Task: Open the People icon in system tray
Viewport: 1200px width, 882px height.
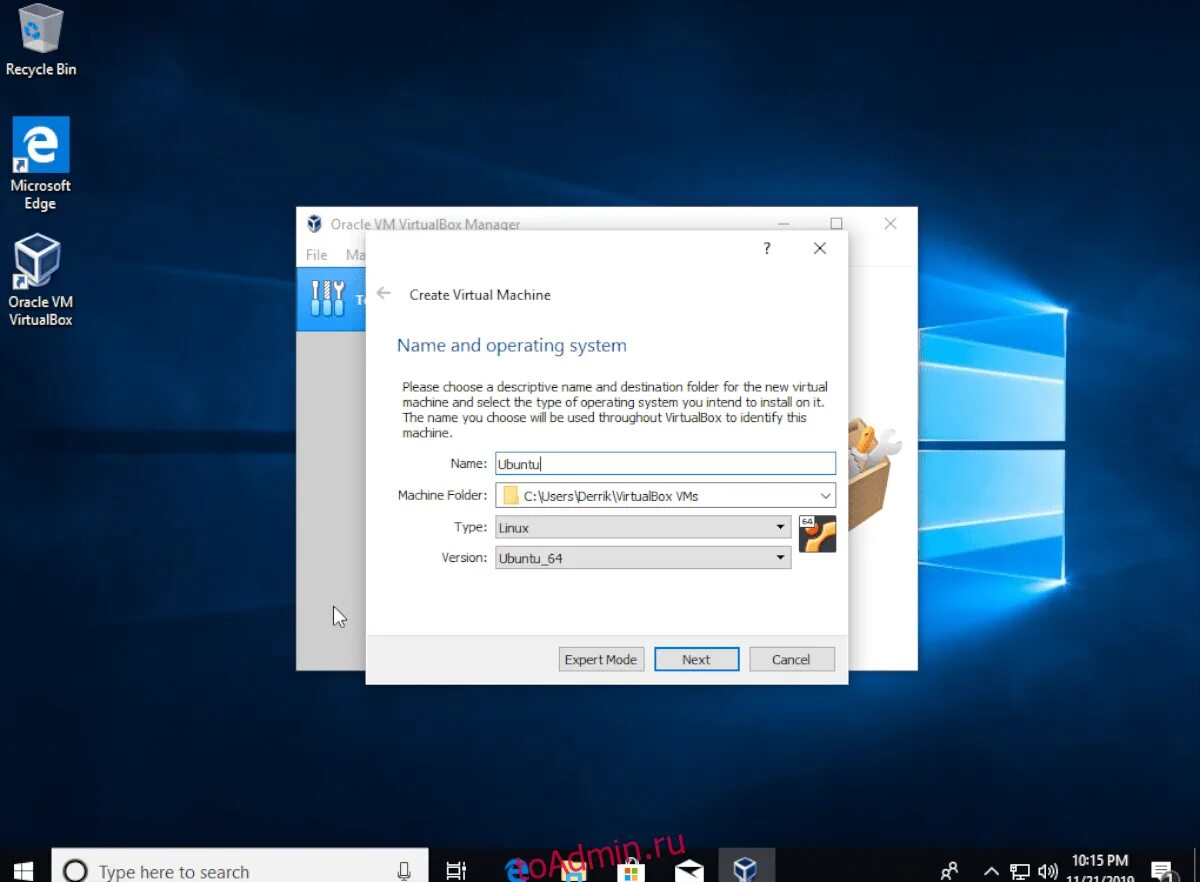Action: point(950,870)
